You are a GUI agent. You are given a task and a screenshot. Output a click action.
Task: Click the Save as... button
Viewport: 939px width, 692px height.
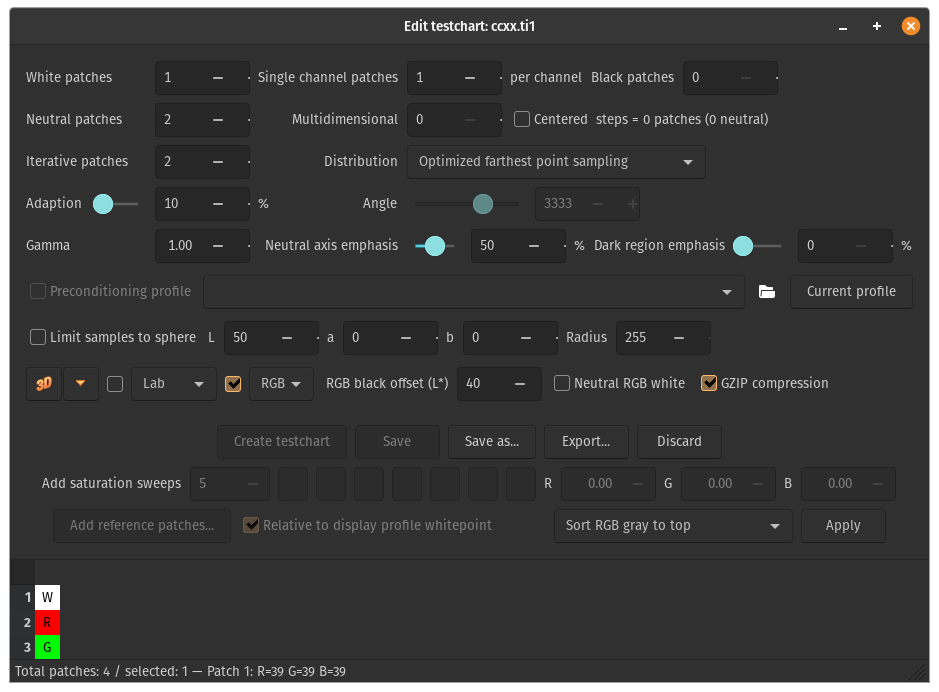(491, 441)
